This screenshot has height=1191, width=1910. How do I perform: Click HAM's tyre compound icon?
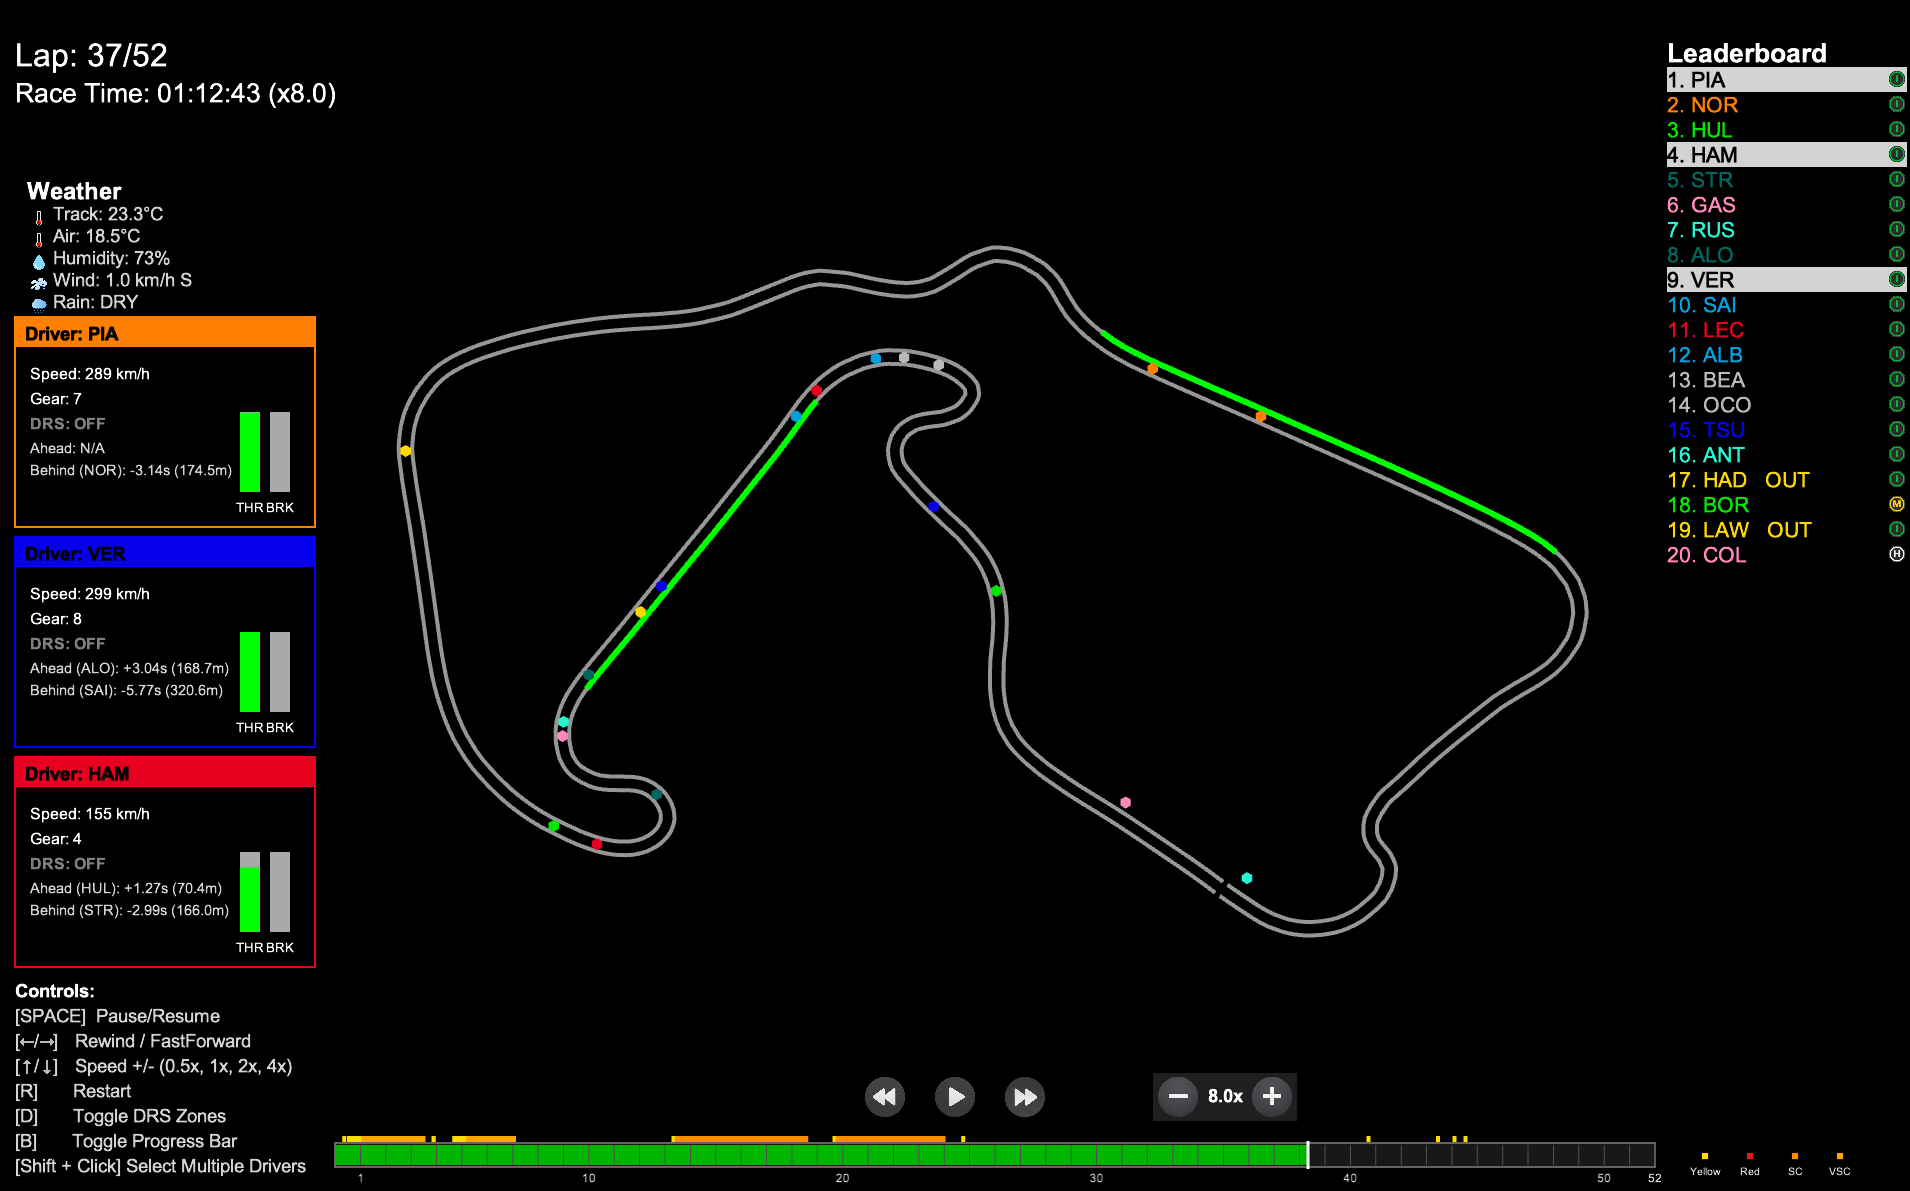point(1896,154)
